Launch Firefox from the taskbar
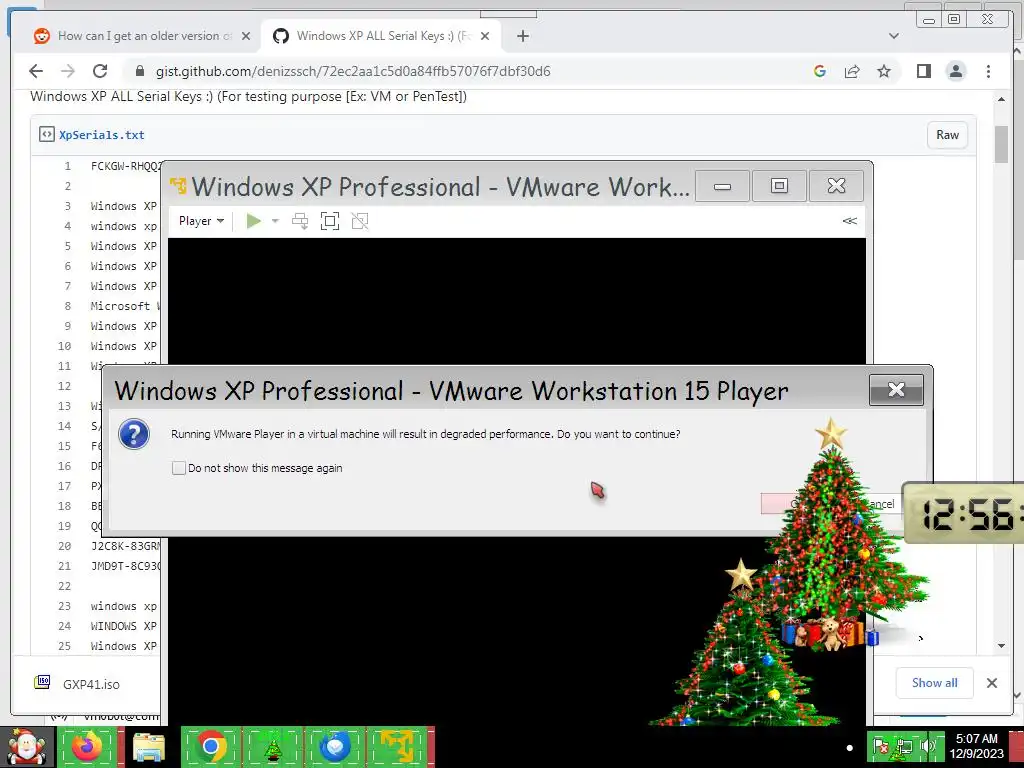1024x768 pixels. click(86, 746)
